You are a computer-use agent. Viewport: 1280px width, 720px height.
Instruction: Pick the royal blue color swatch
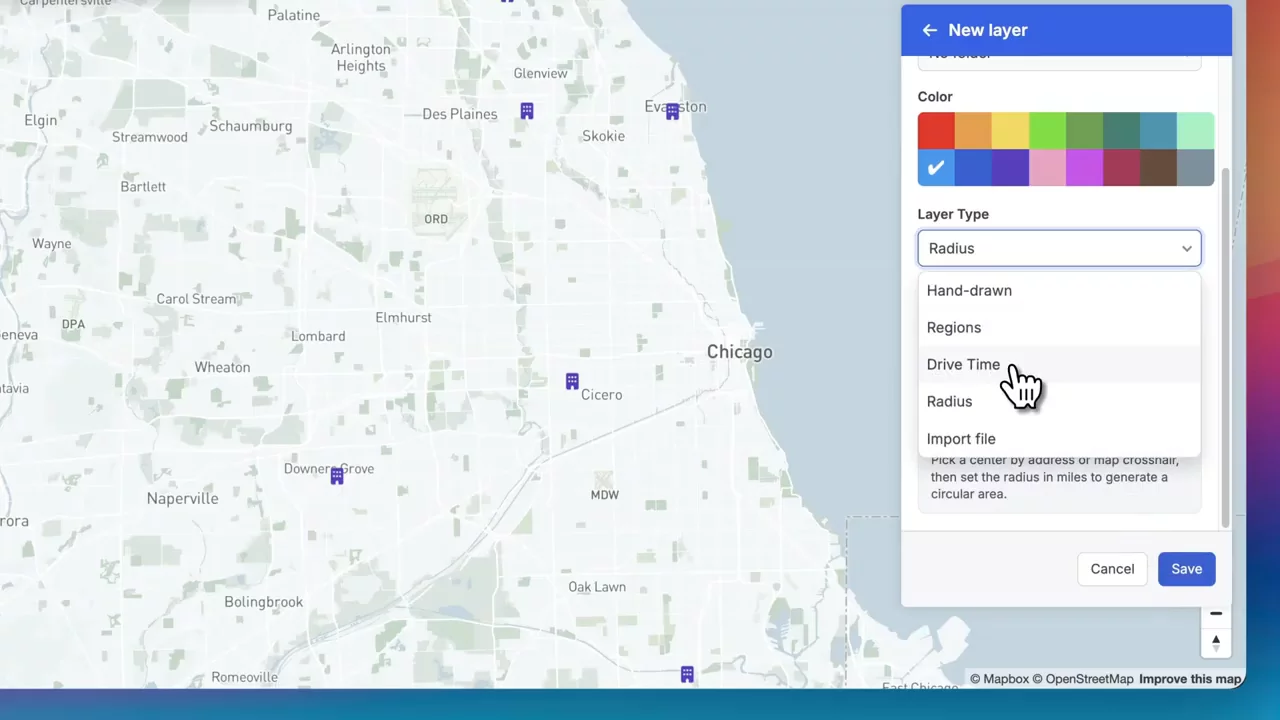pos(973,168)
